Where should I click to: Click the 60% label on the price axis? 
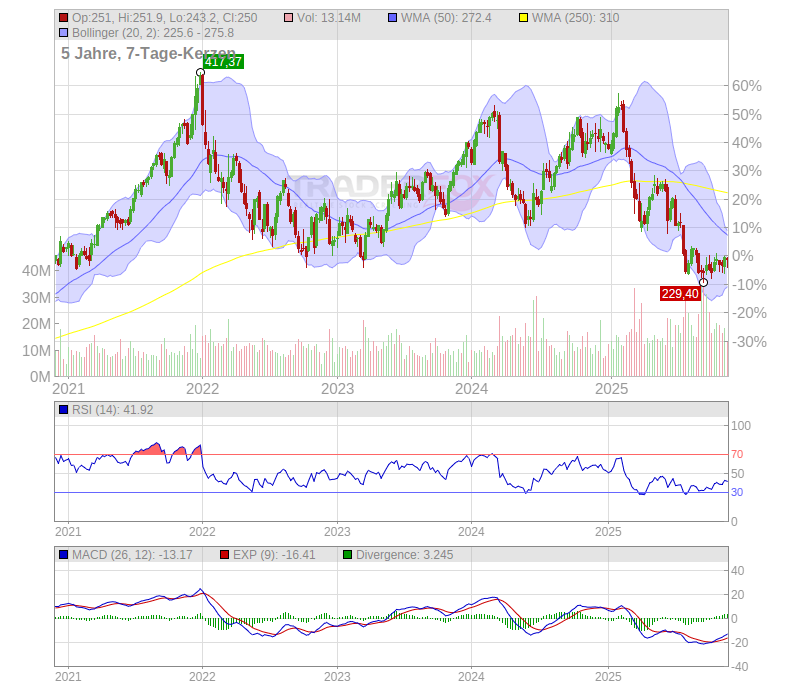[748, 86]
